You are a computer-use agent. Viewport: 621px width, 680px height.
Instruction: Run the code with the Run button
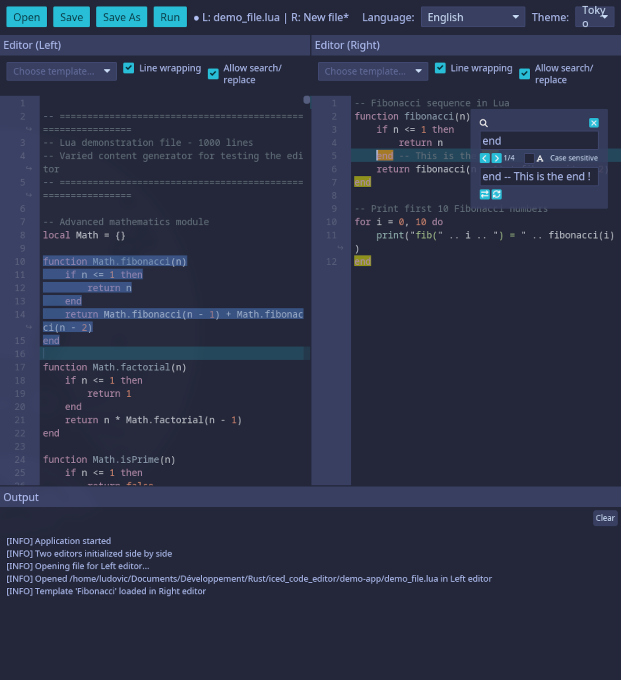pos(170,17)
